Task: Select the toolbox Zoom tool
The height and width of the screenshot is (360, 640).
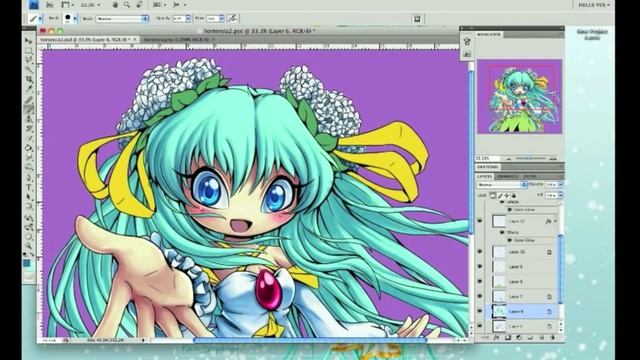Action: coord(29,245)
